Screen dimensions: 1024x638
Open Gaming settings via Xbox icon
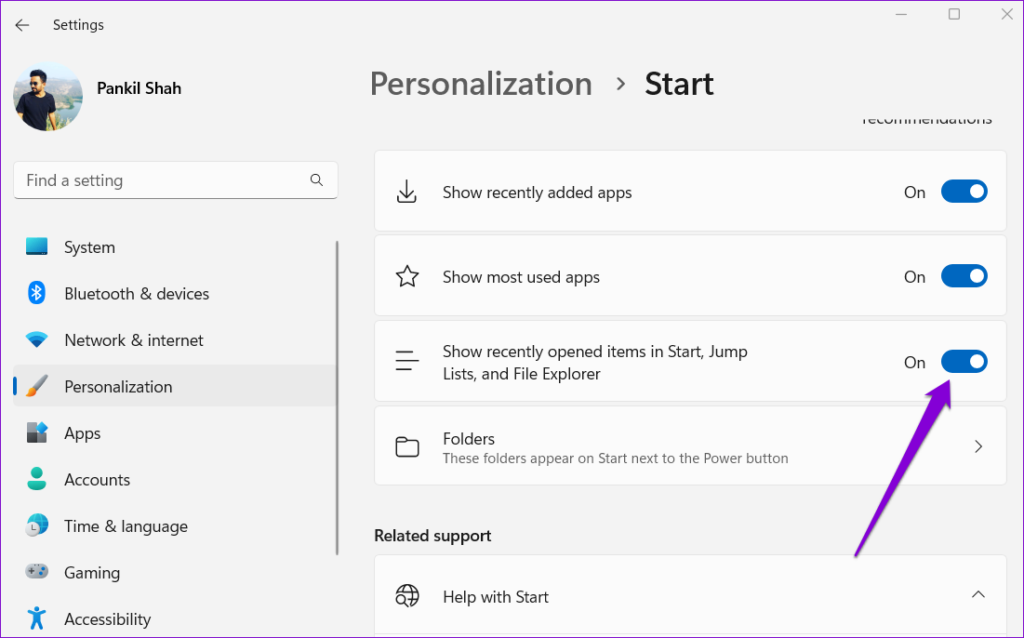(x=37, y=572)
